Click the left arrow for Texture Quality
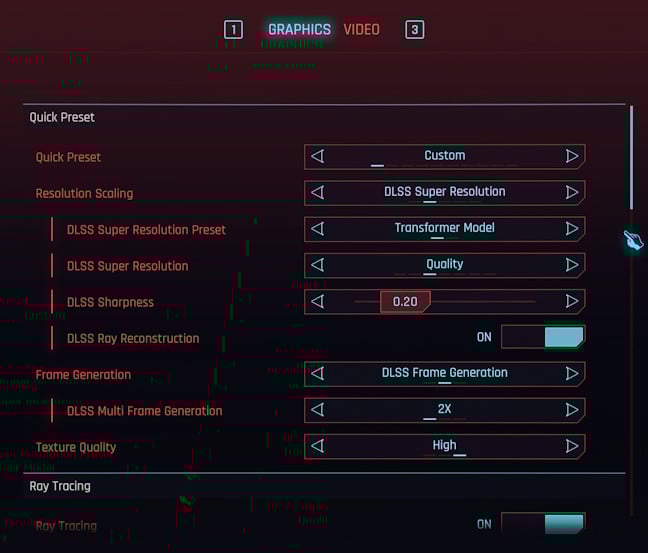Screen dimensions: 648x553 [x=318, y=446]
